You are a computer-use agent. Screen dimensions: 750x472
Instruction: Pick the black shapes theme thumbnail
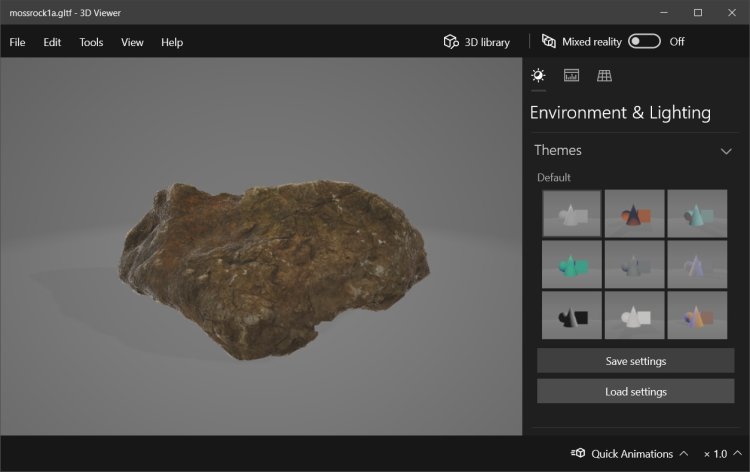[572, 315]
